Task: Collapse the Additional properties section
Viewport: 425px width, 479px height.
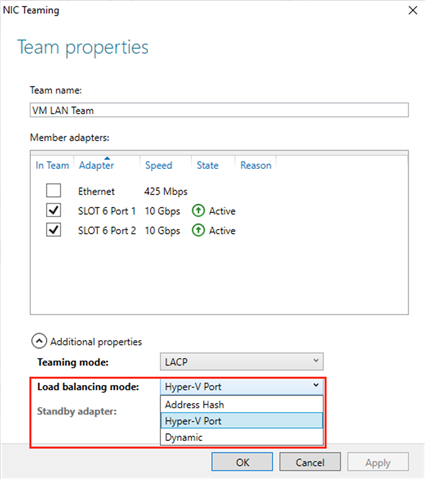Action: tap(39, 341)
